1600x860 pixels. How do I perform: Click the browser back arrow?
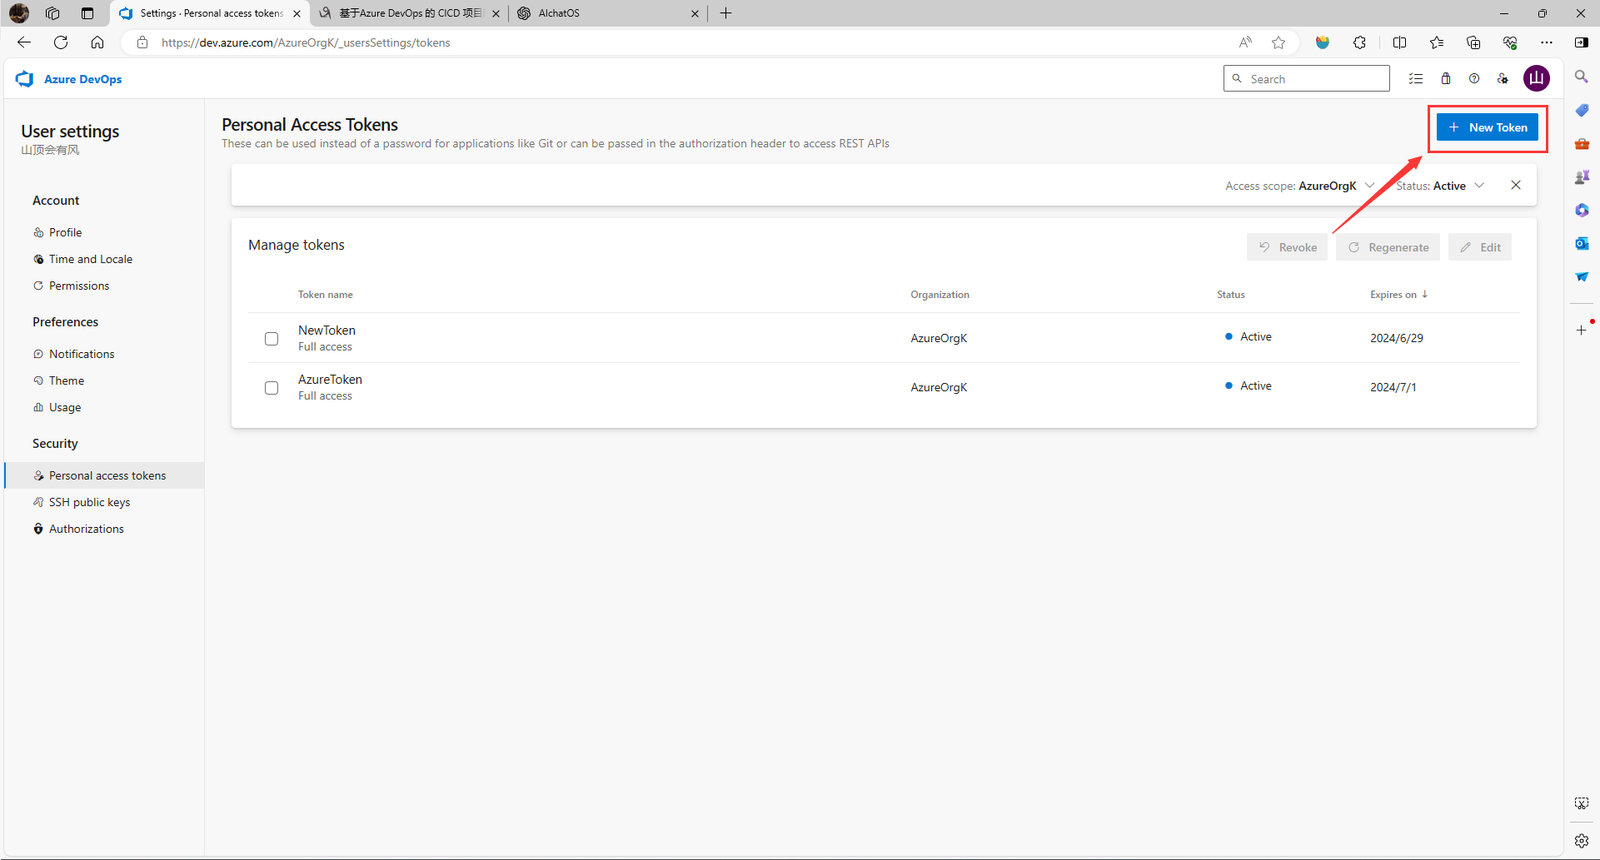pos(24,42)
